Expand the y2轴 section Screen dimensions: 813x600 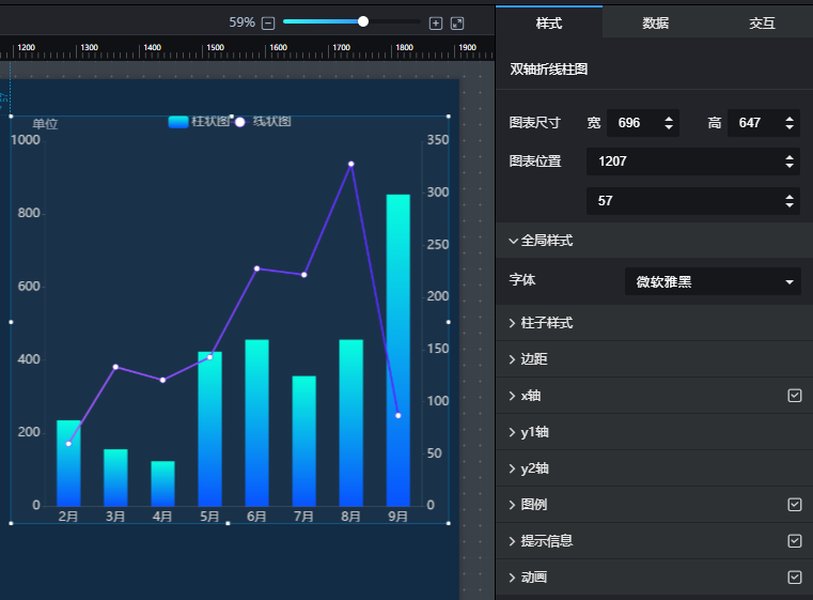coord(654,468)
